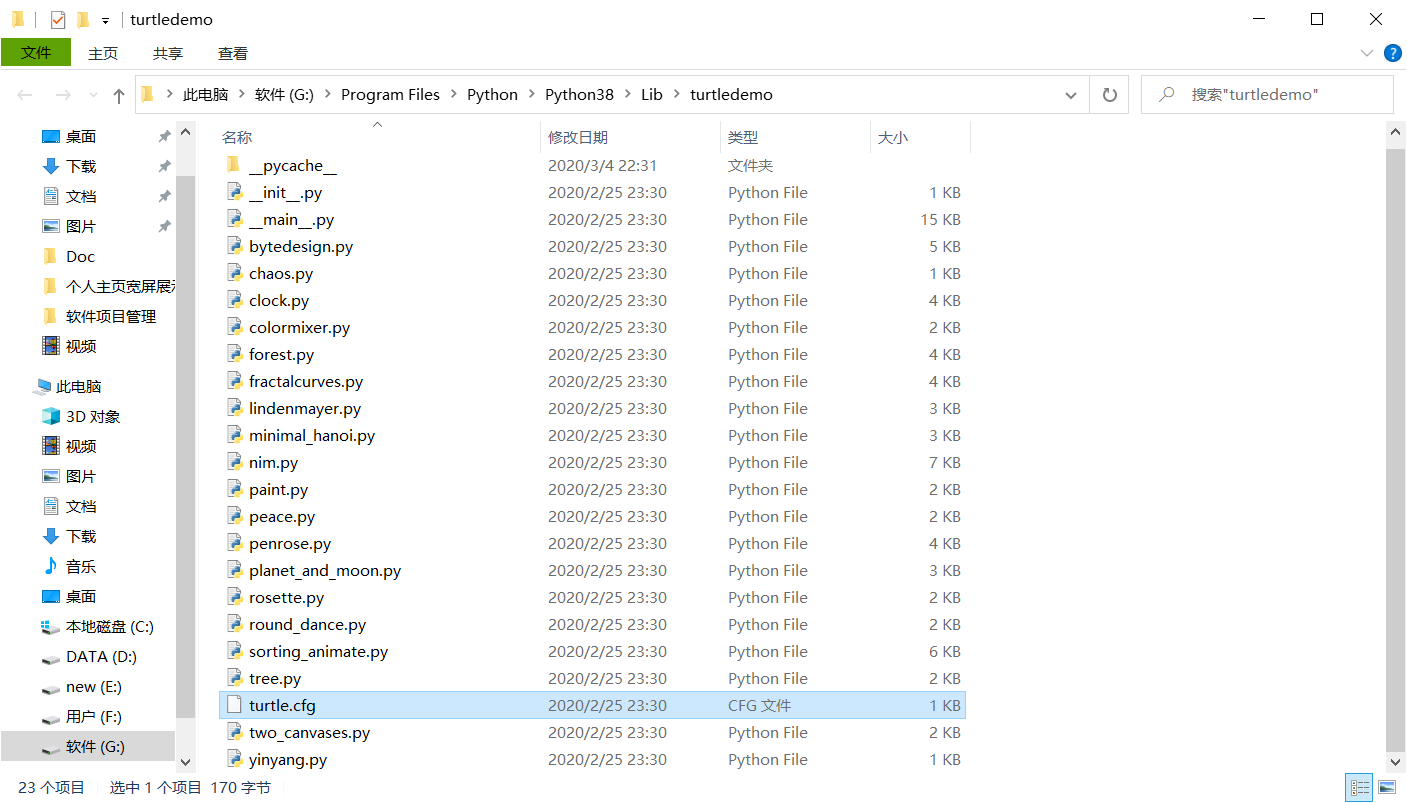Select the file penrose.py

point(290,543)
